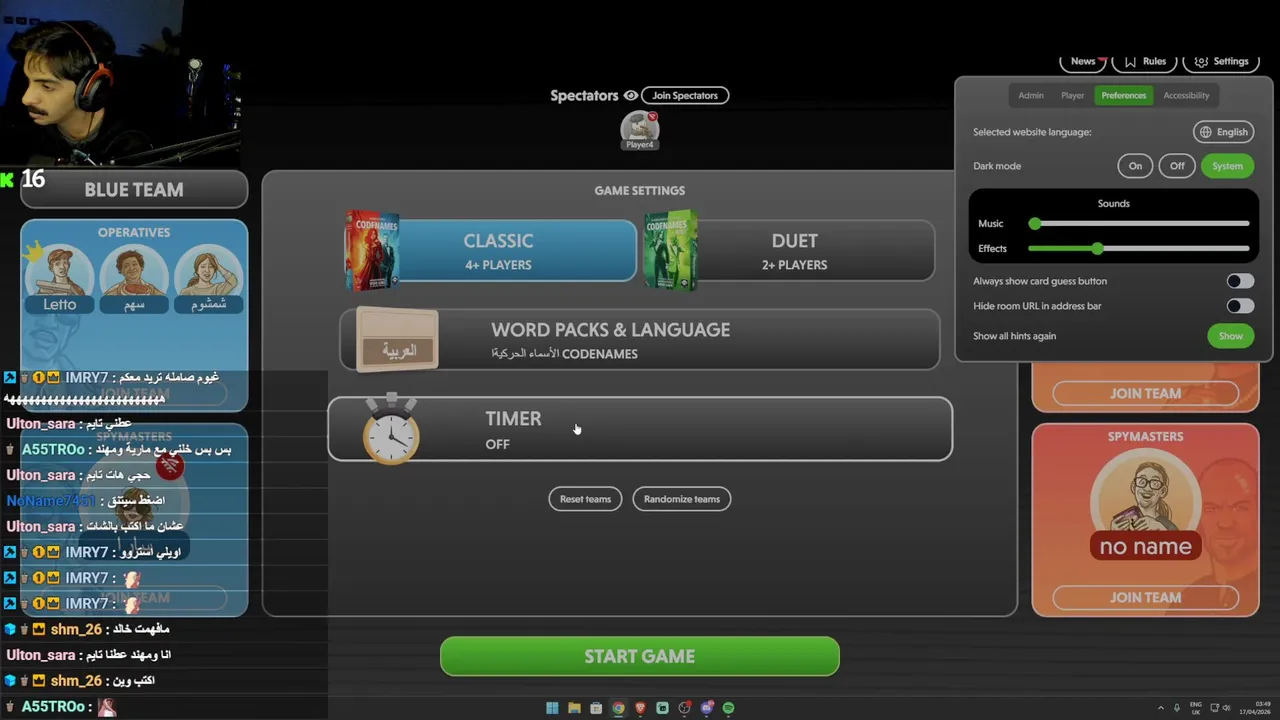Toggle Always show card guess button
Image resolution: width=1280 pixels, height=720 pixels.
point(1240,281)
